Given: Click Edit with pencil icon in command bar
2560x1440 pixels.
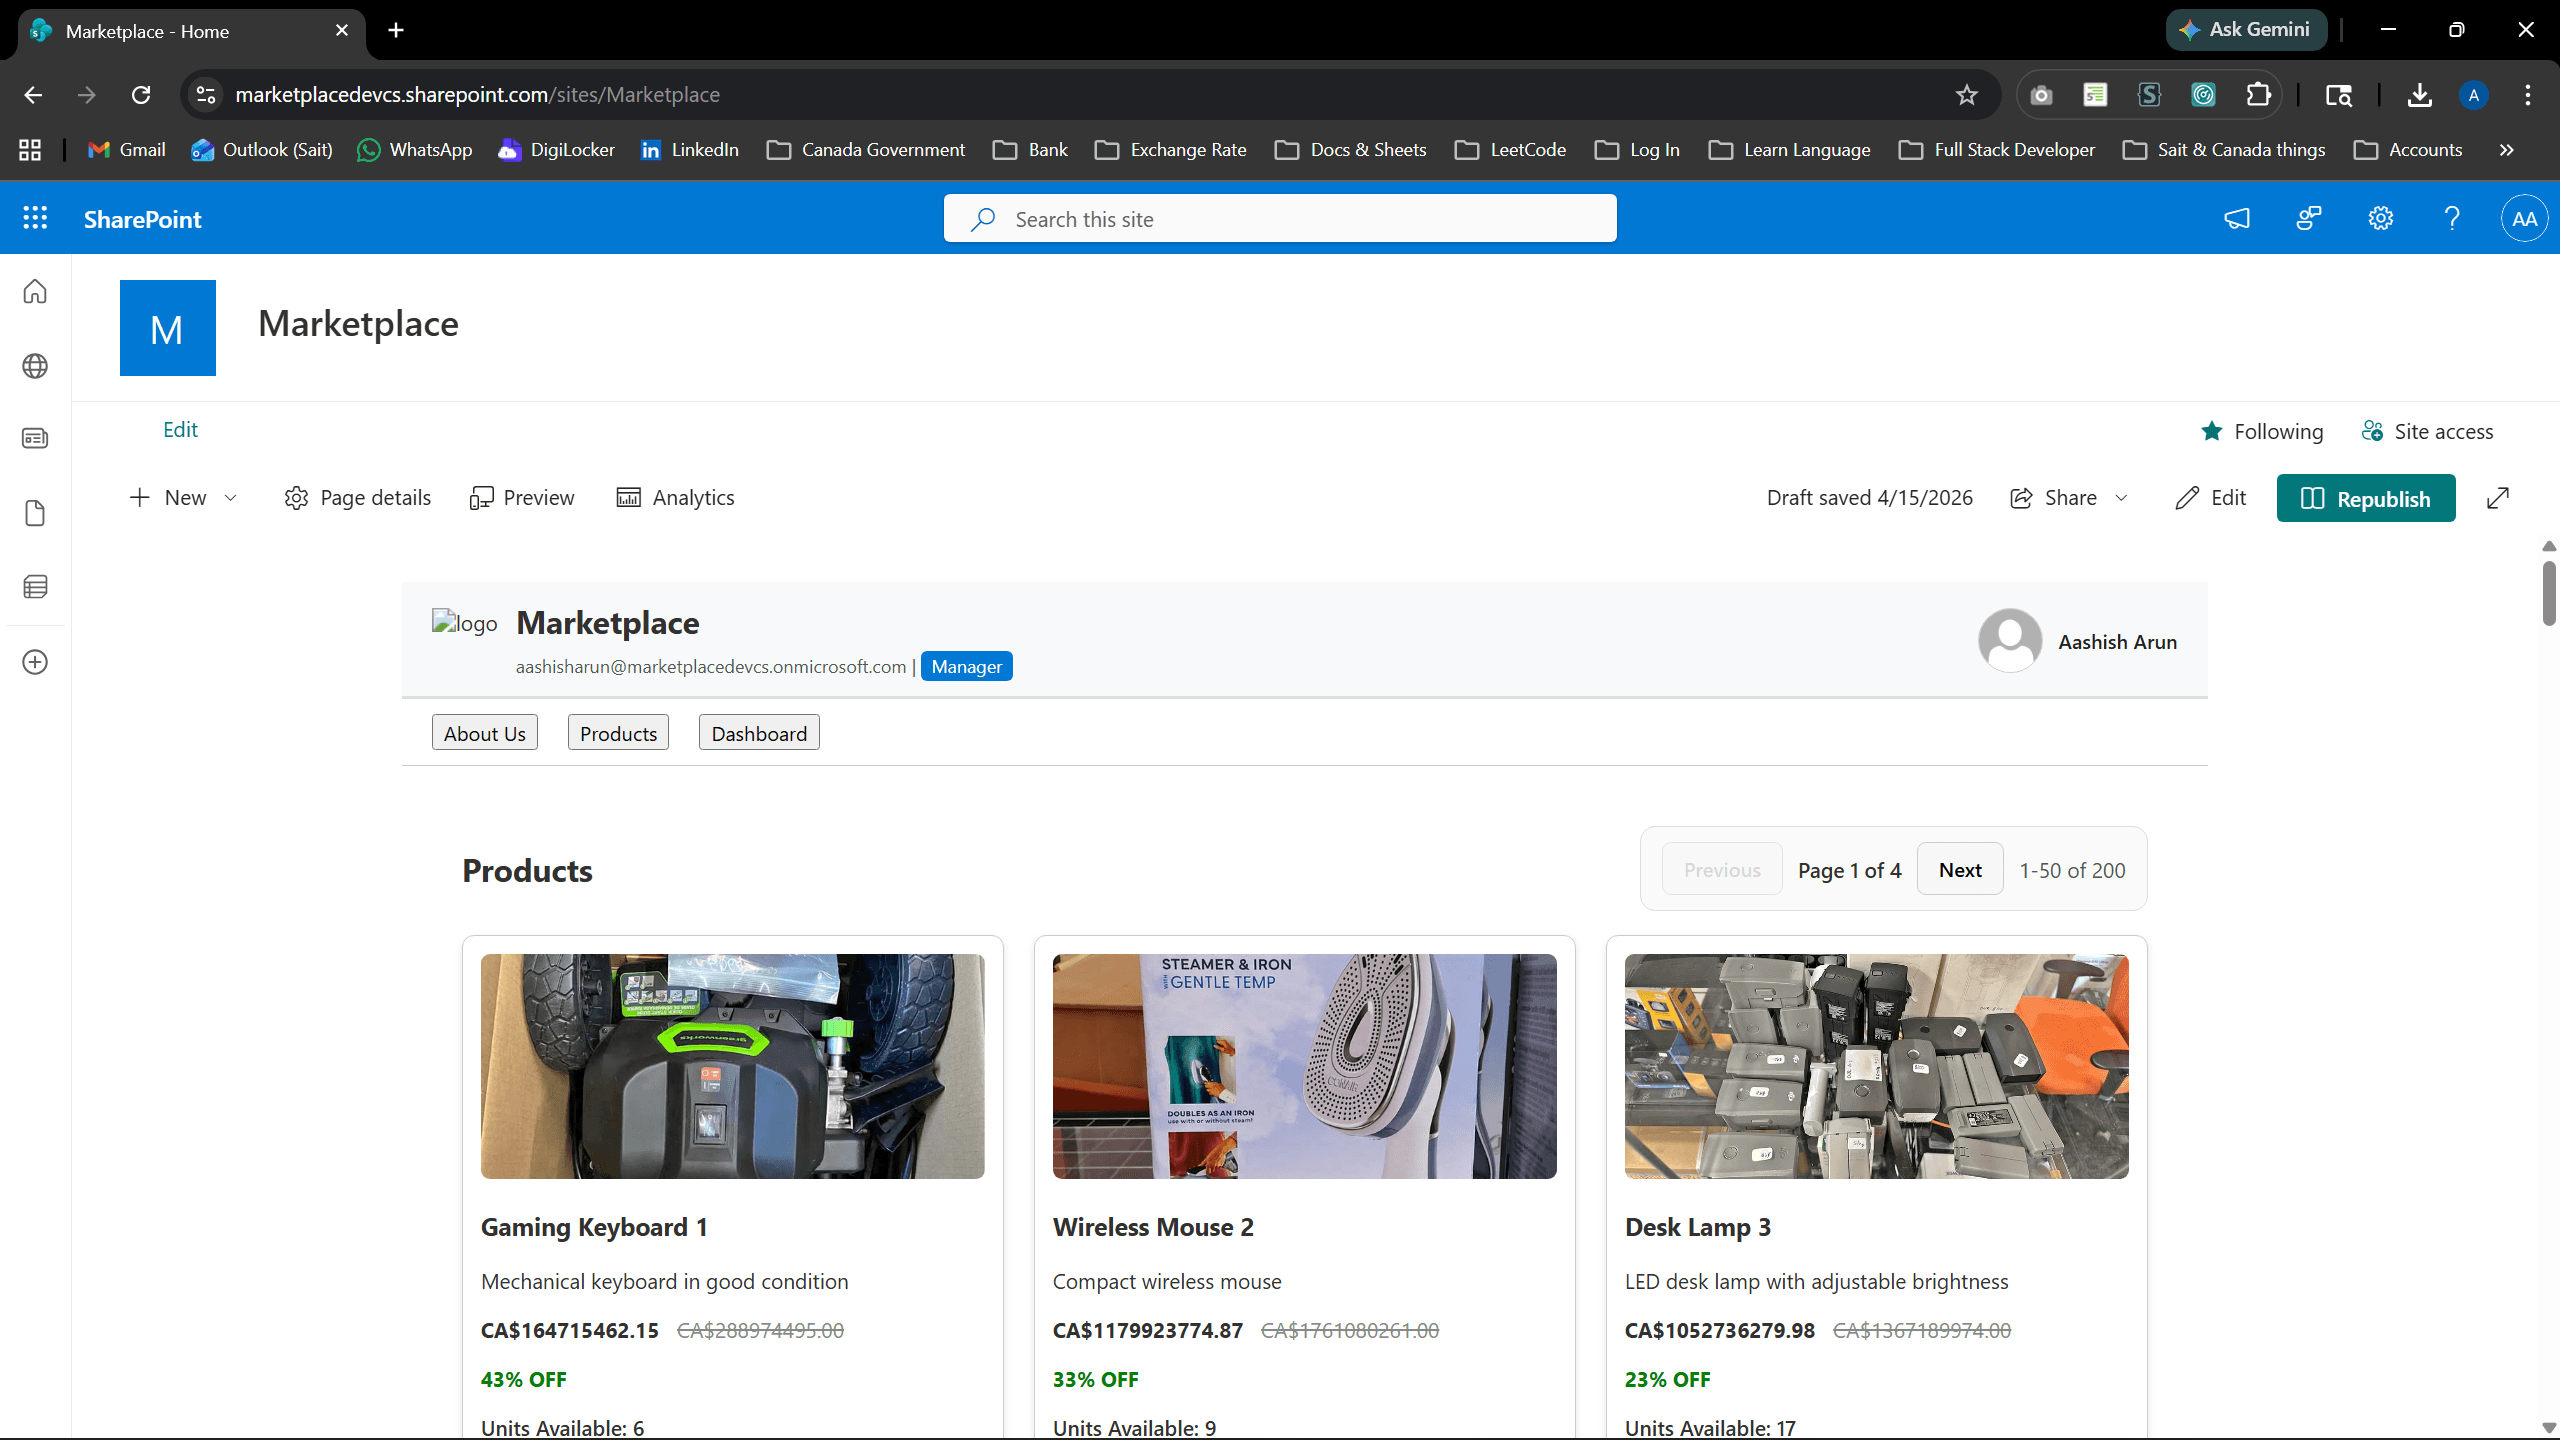Looking at the screenshot, I should point(2211,498).
